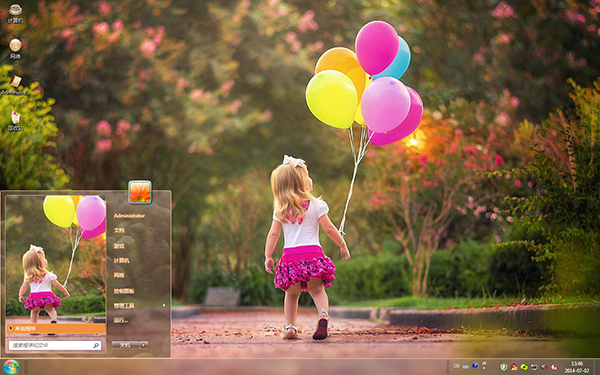600x375 pixels.
Task: Expand All Programs (所有程序) list
Action: 56,328
